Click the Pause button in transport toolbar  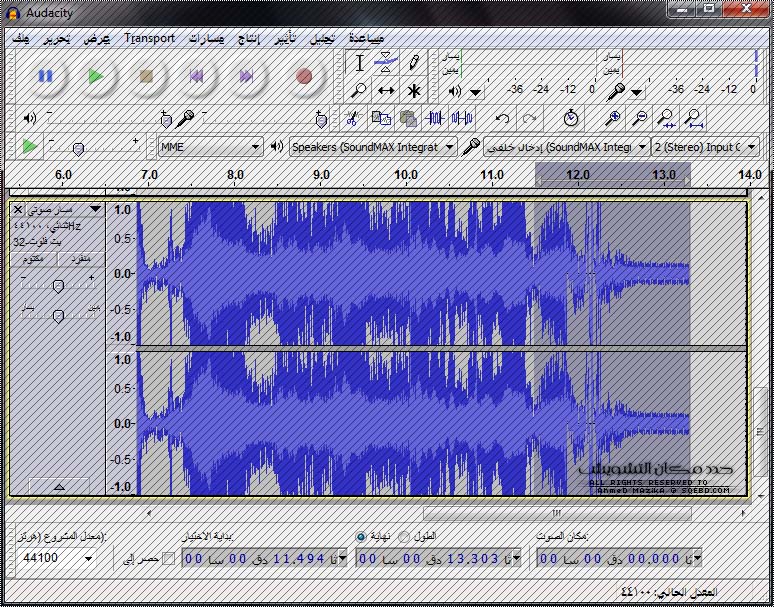tap(45, 76)
